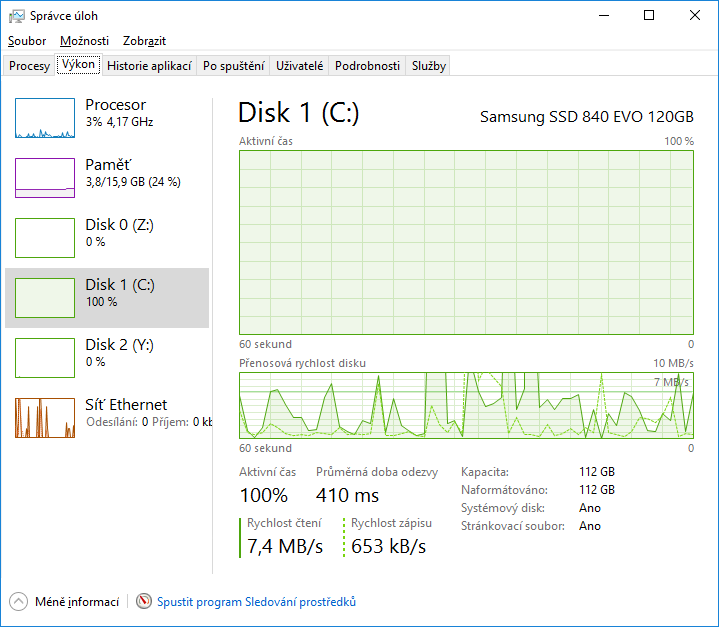Click Spustit program Sledování prostředků link
This screenshot has width=719, height=630.
tap(256, 602)
